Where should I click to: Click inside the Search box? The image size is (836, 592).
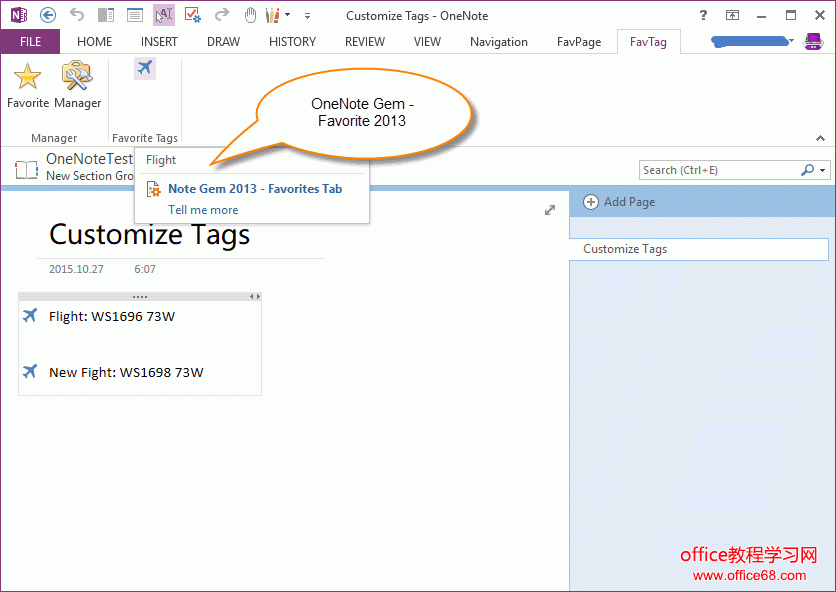point(718,171)
